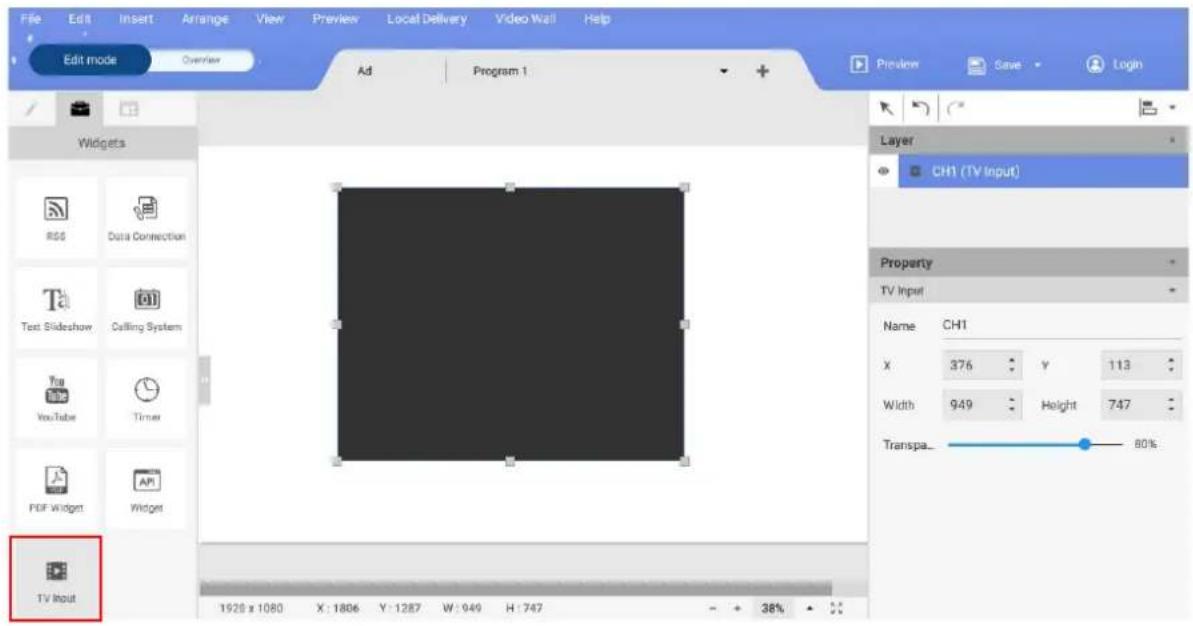Click the top-middle resize handle of TV box
1193x626 pixels.
511,187
